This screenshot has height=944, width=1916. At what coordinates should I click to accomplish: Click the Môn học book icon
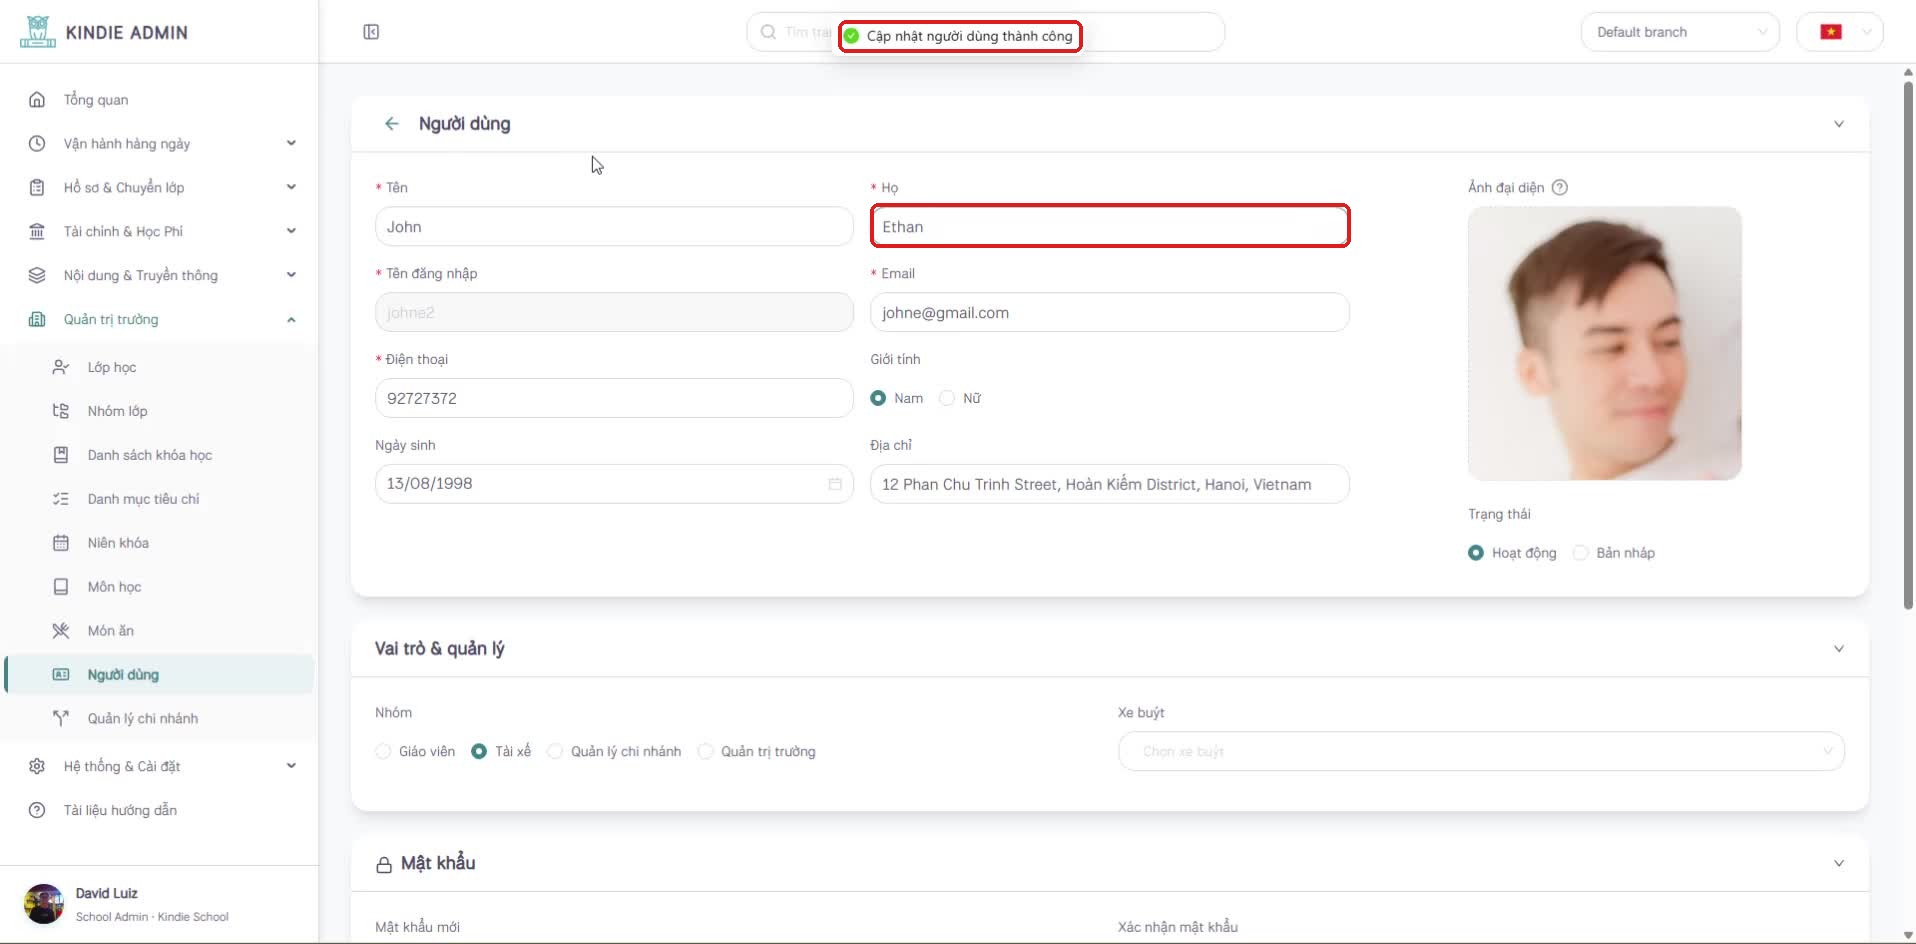pos(61,587)
